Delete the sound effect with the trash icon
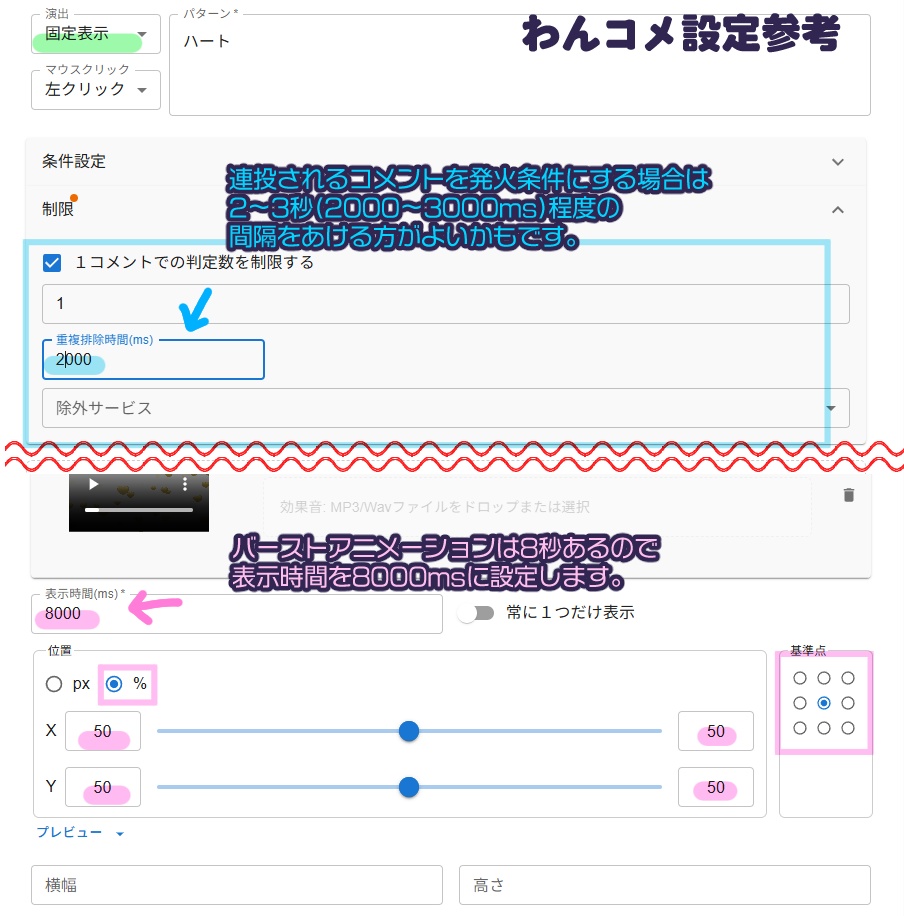The image size is (904, 916). tap(849, 494)
